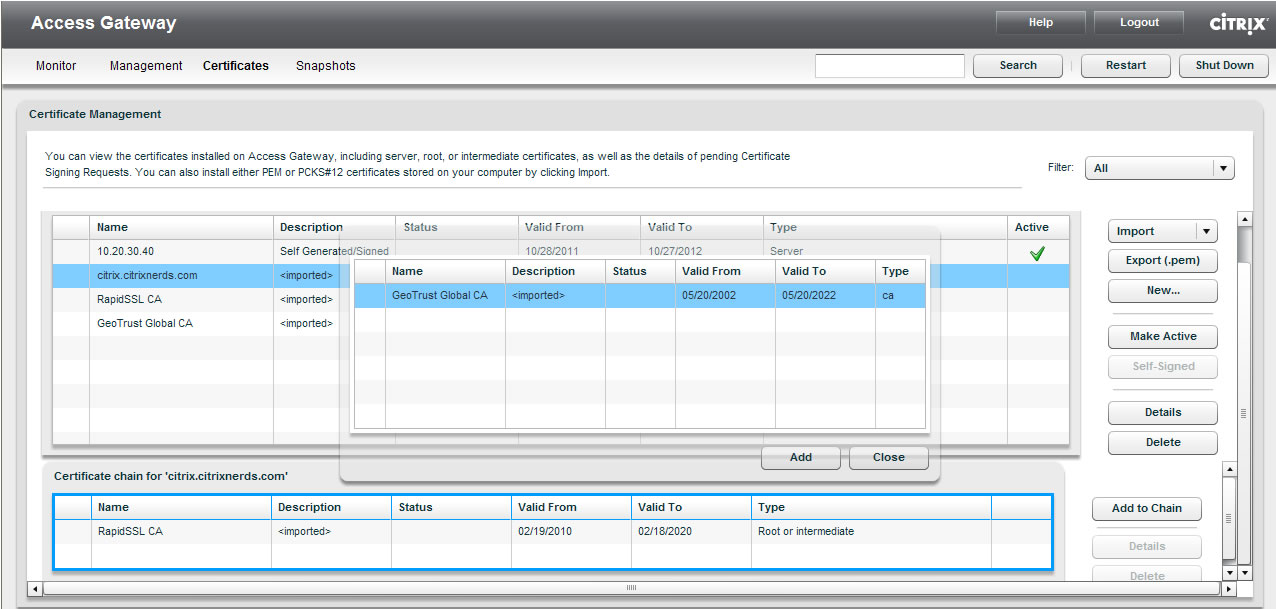Open the Filter All dropdown
This screenshot has height=609, width=1276.
pos(1160,168)
